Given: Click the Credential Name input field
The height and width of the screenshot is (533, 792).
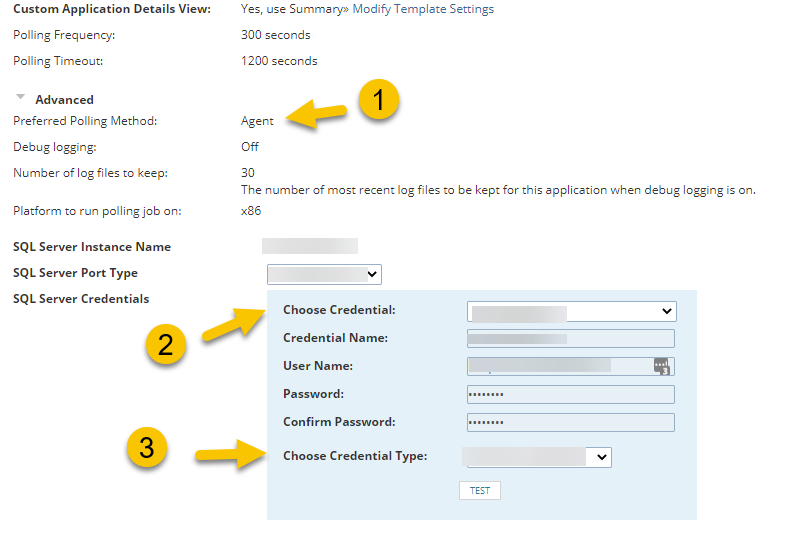Looking at the screenshot, I should pyautogui.click(x=571, y=338).
